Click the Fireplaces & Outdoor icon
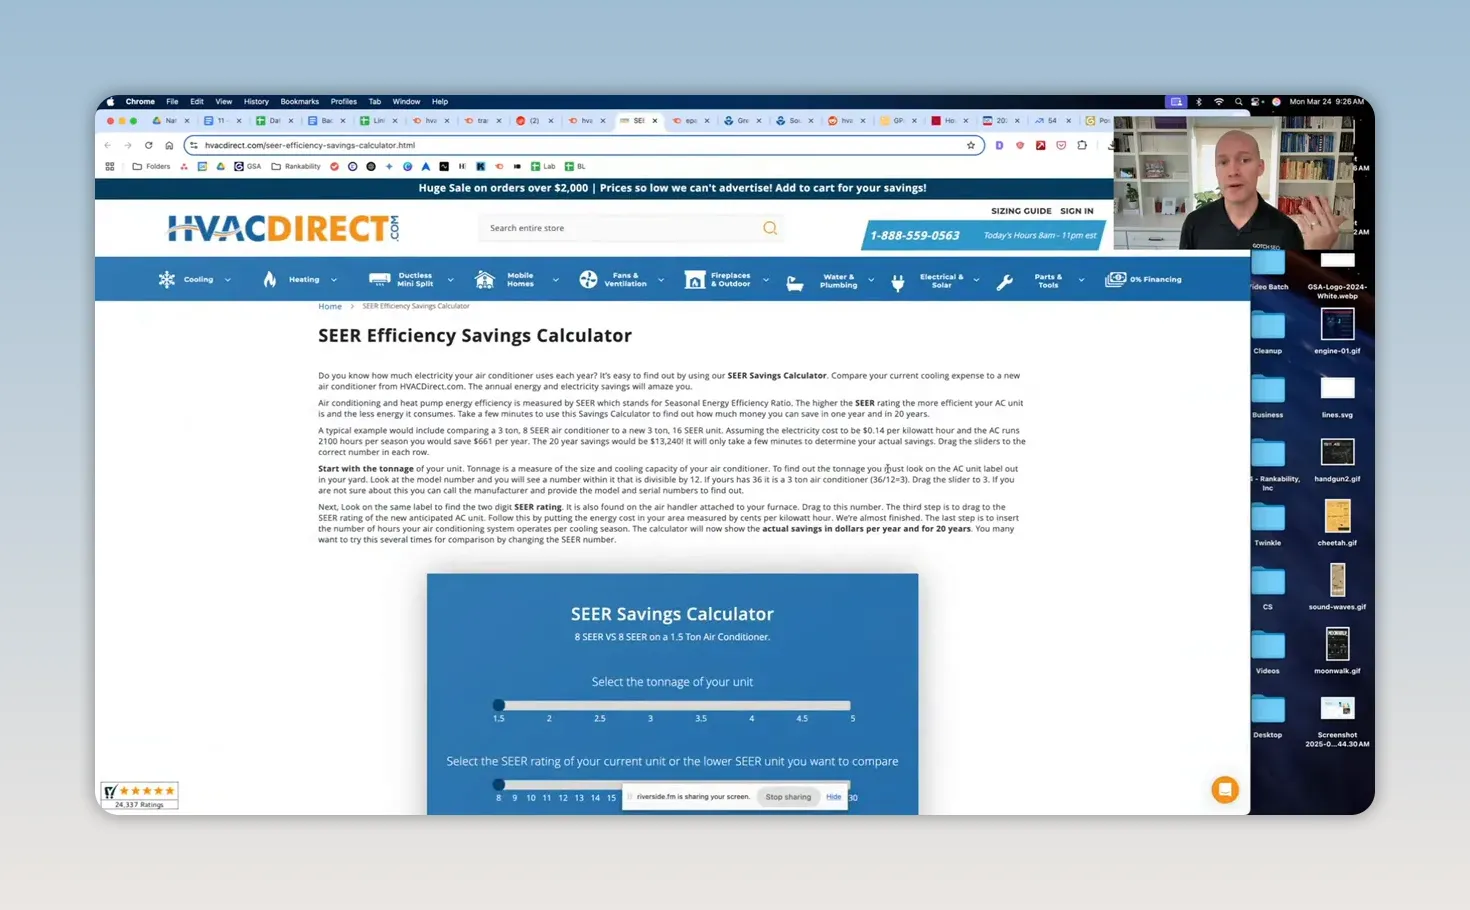This screenshot has height=910, width=1470. (694, 280)
